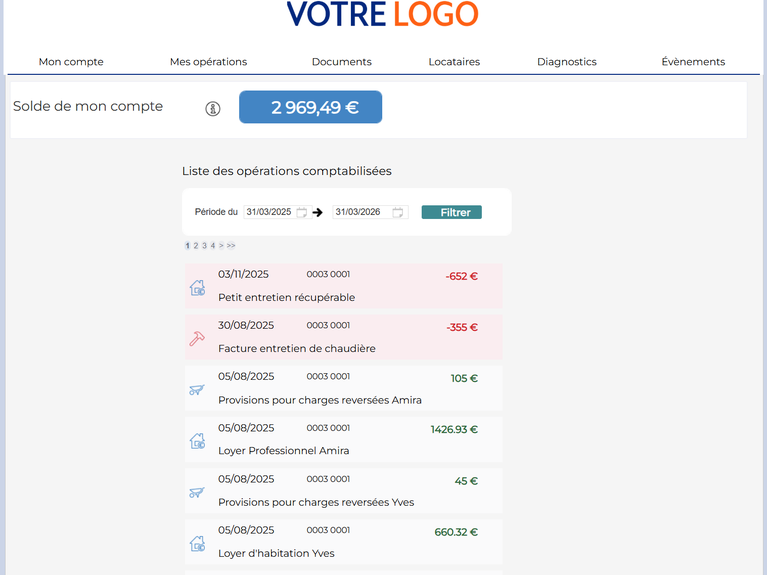Jump to last page with >>
The image size is (767, 575).
click(231, 246)
